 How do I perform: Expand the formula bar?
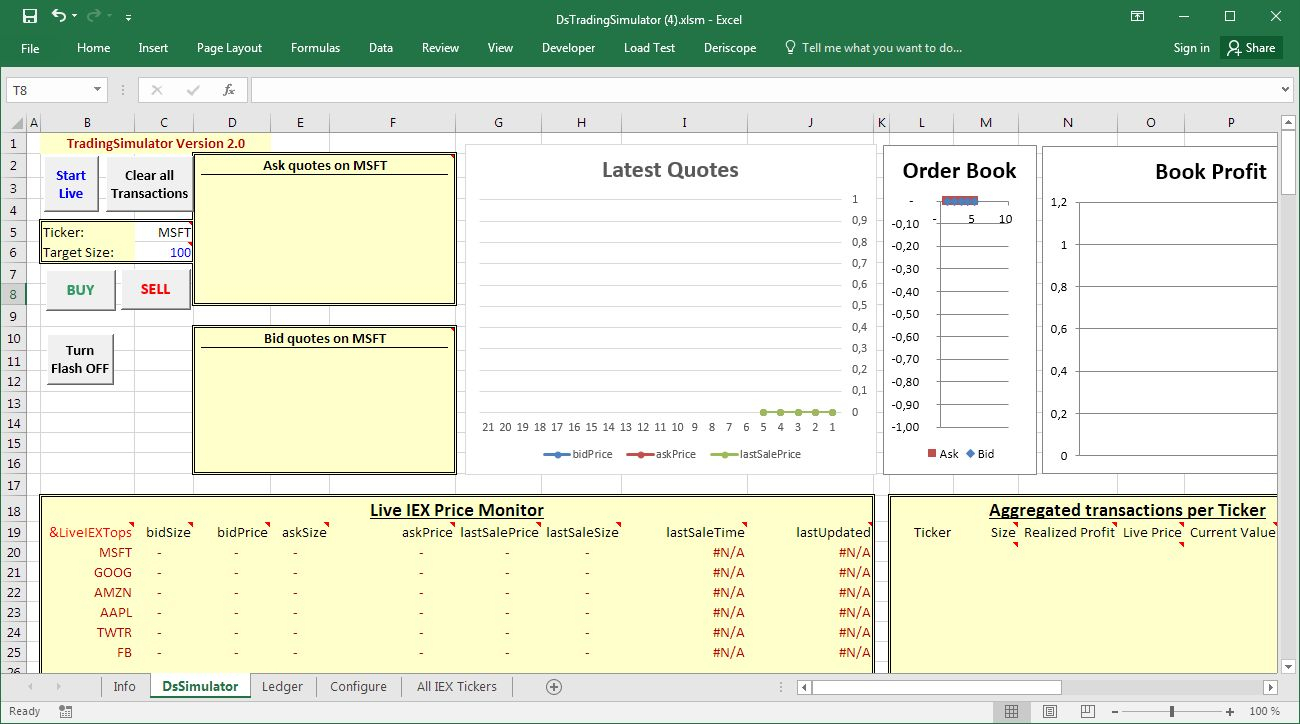pyautogui.click(x=1285, y=90)
